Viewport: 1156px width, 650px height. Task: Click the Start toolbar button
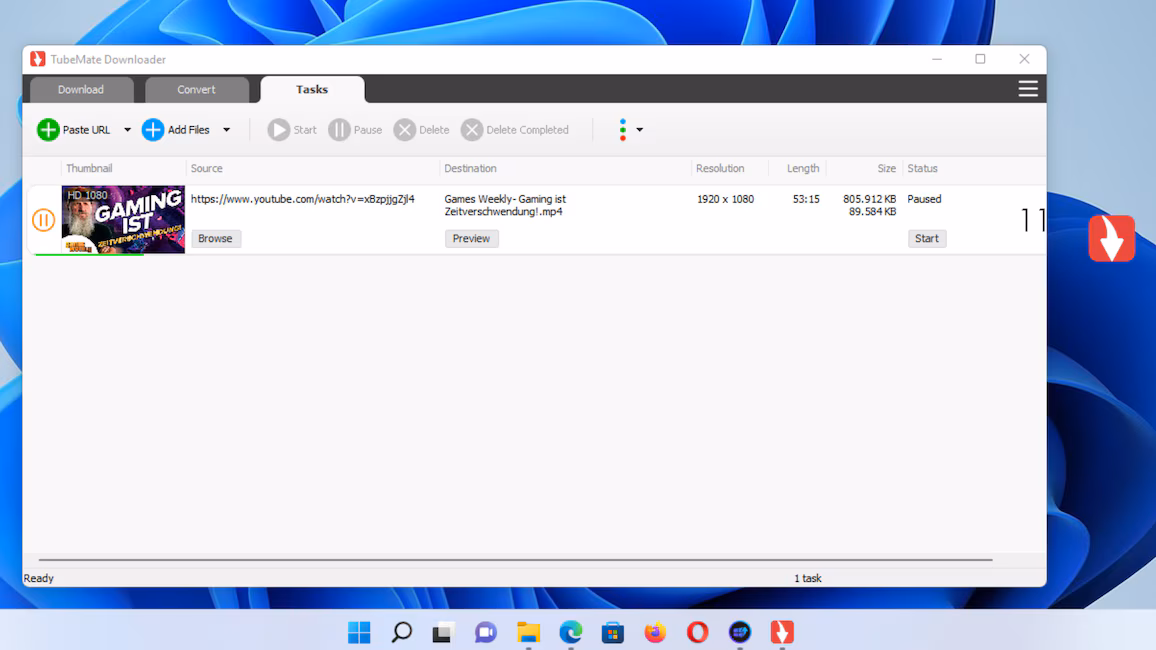click(x=292, y=130)
